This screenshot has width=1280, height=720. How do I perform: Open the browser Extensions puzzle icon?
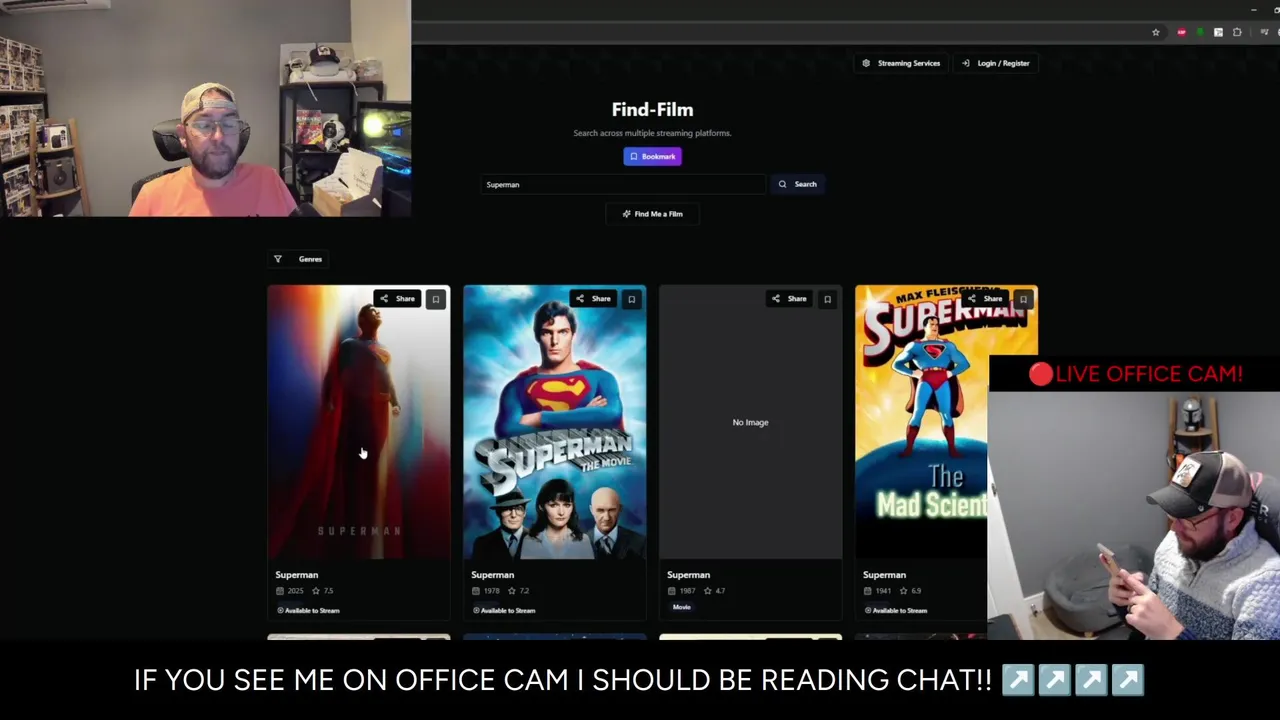(1237, 33)
